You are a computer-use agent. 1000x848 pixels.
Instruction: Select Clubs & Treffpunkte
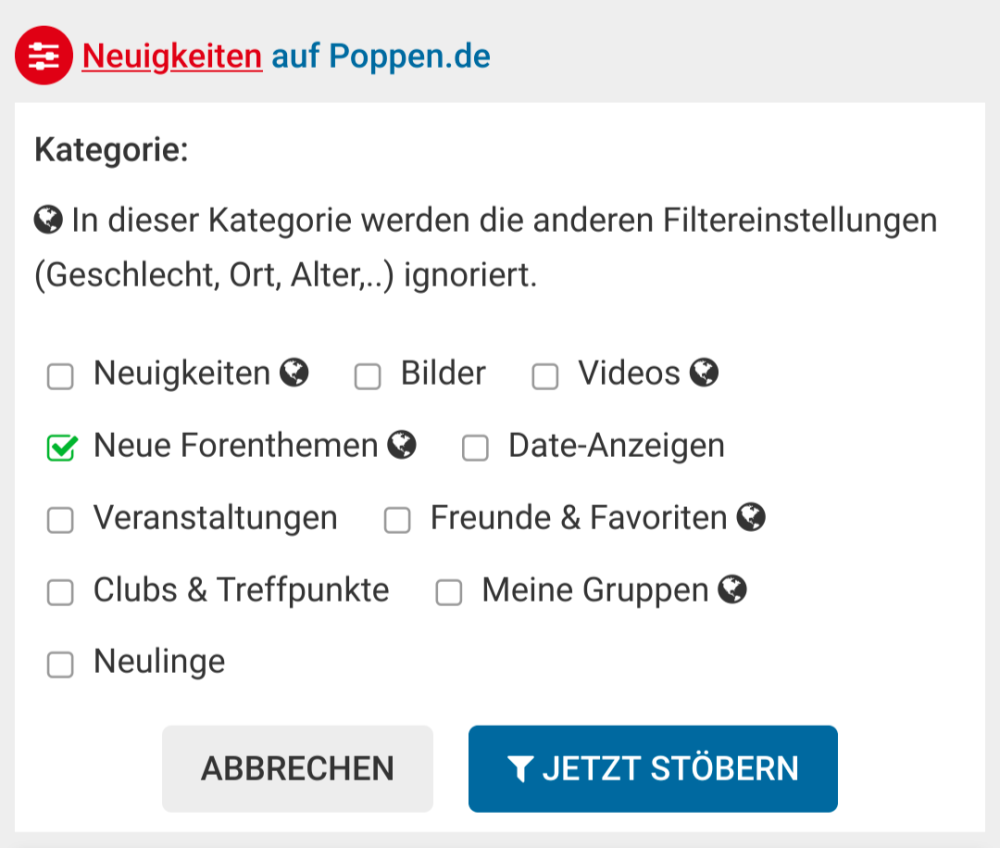(60, 593)
